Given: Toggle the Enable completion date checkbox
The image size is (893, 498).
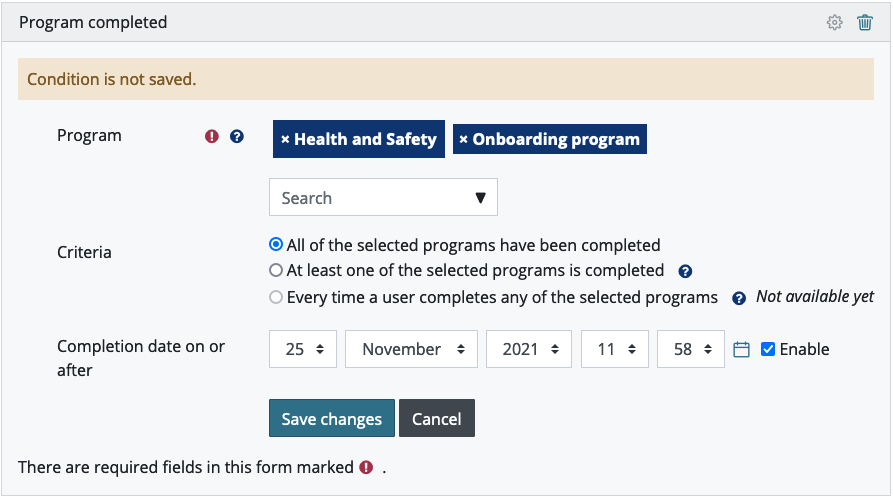Looking at the screenshot, I should click(x=768, y=349).
